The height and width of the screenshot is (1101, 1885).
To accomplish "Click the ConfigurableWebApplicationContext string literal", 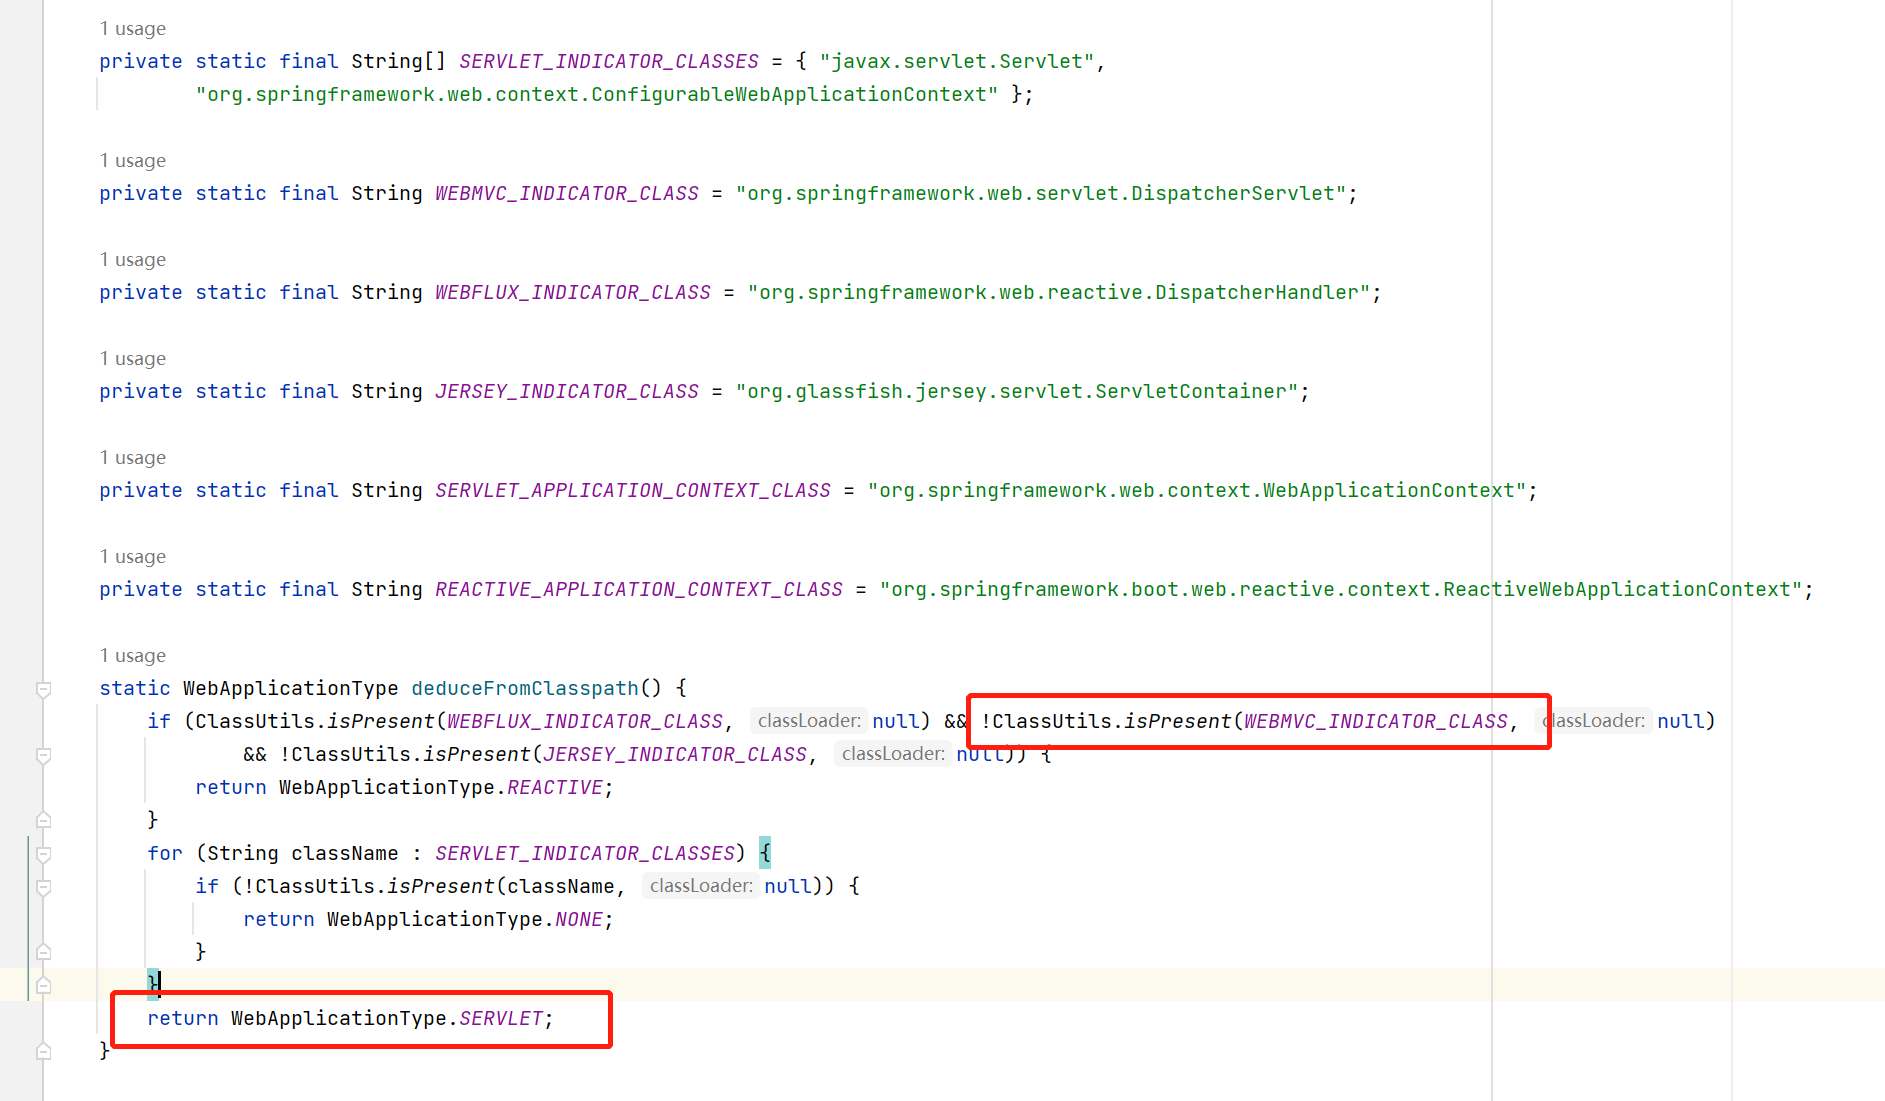I will point(597,94).
